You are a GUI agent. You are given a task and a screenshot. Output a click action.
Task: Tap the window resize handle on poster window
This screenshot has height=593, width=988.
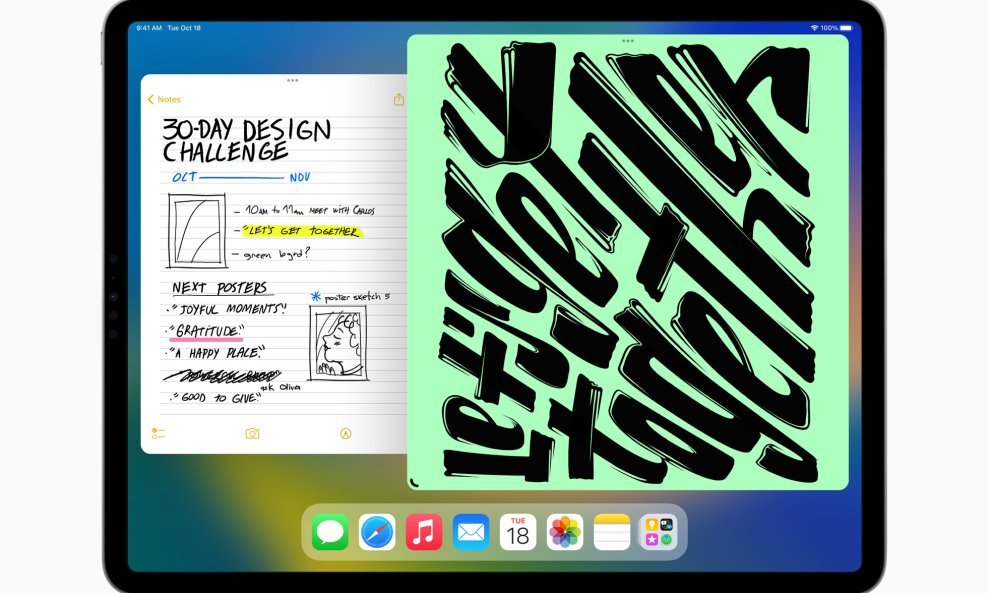click(414, 483)
